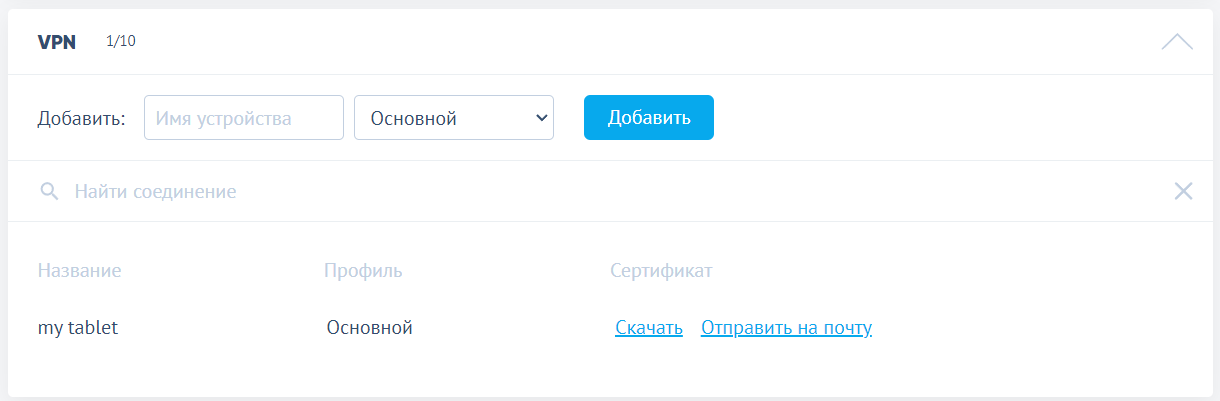Click the VPN section title
Image resolution: width=1220 pixels, height=401 pixels.
pyautogui.click(x=57, y=42)
